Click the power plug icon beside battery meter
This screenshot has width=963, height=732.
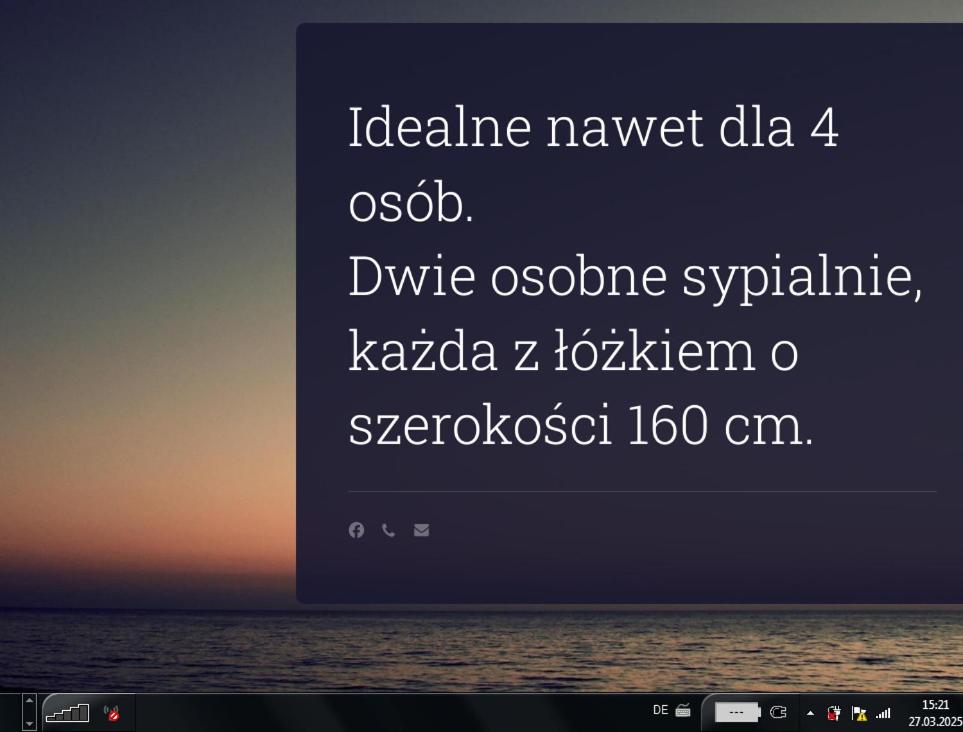[x=779, y=713]
